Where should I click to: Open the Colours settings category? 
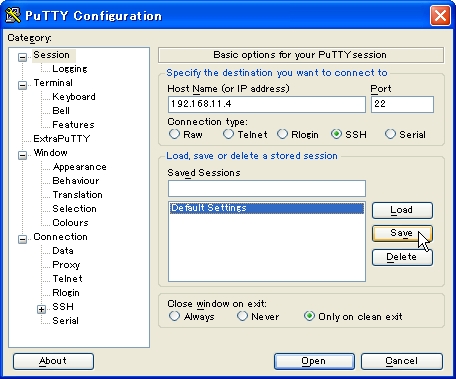click(x=70, y=222)
